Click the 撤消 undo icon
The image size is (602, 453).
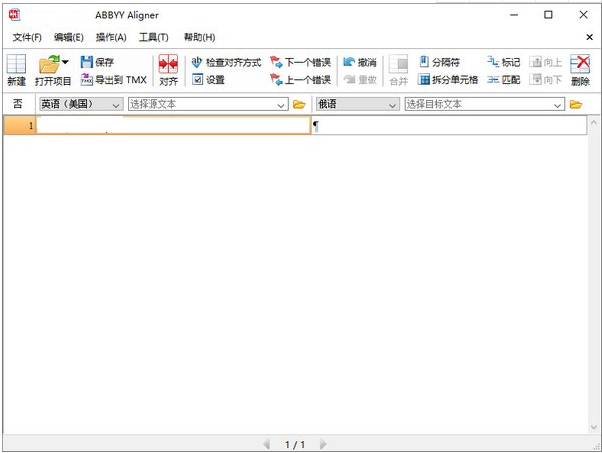click(x=349, y=61)
